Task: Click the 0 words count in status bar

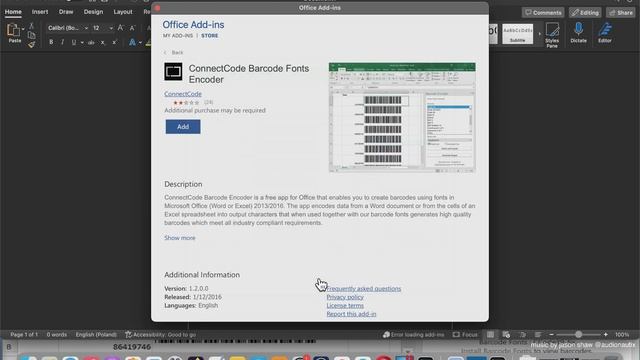Action: click(x=56, y=335)
